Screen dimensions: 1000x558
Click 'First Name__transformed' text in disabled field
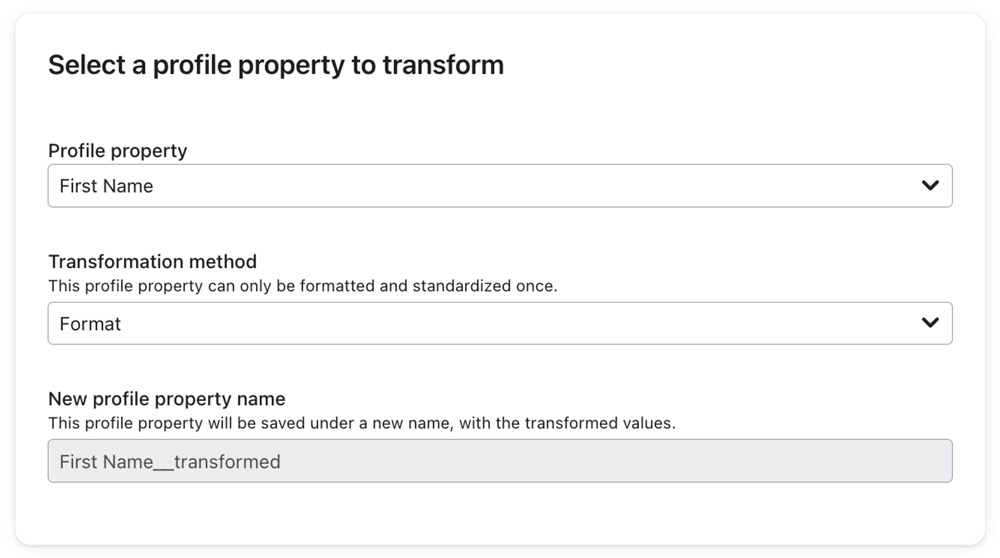click(x=170, y=462)
